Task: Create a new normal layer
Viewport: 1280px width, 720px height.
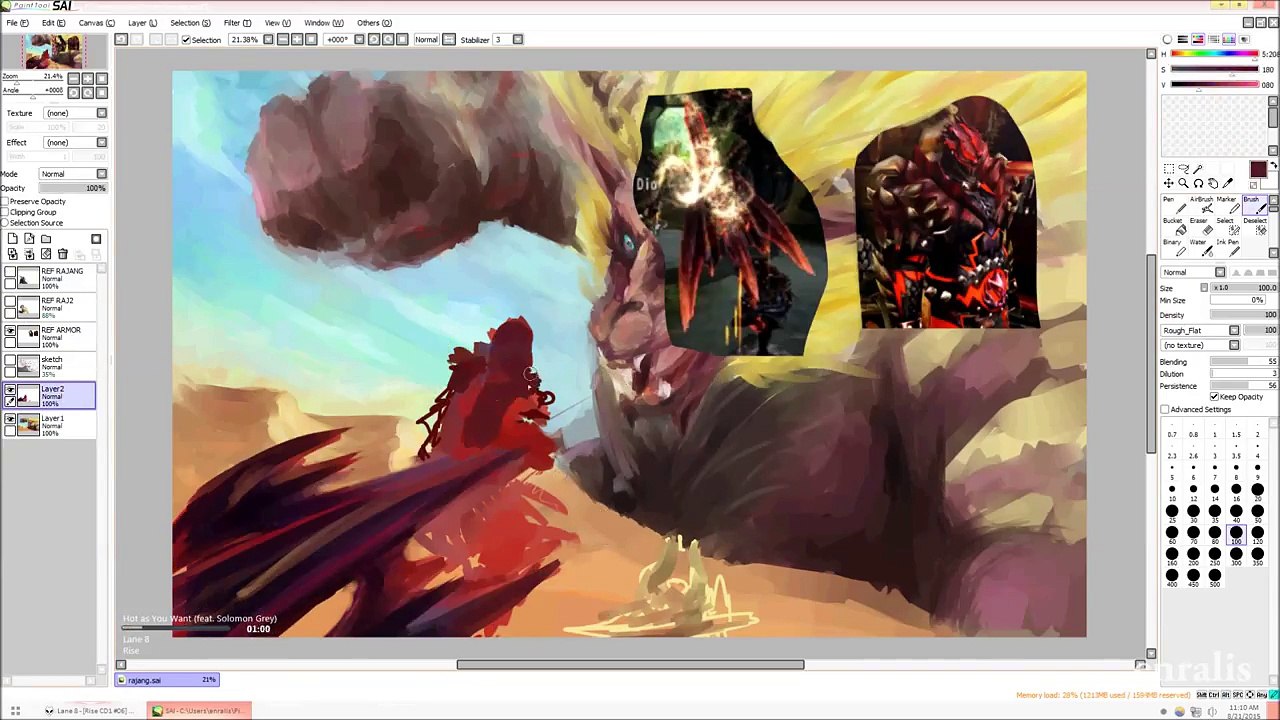Action: (12, 239)
